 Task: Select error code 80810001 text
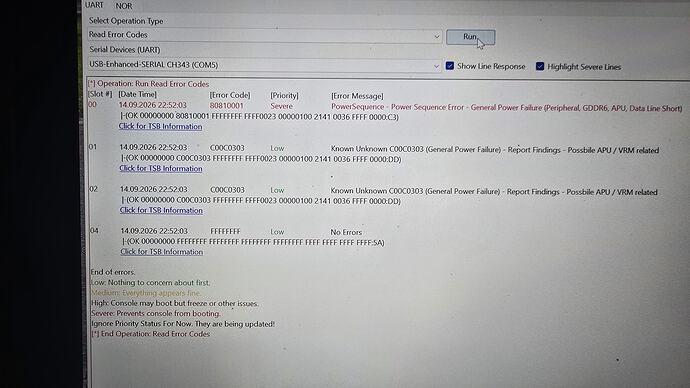point(227,106)
